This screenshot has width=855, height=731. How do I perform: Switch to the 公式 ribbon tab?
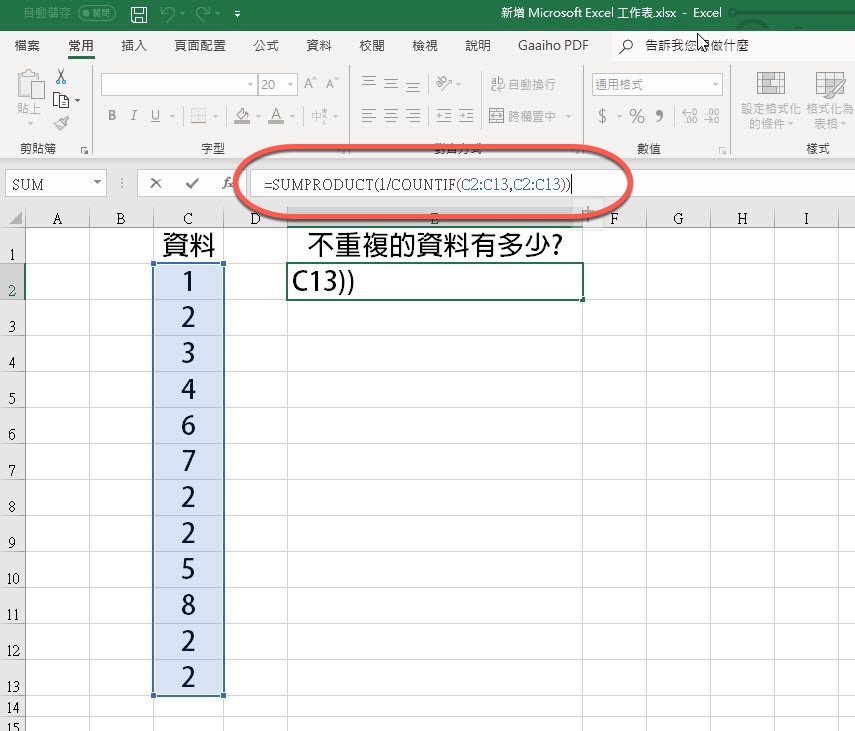pos(266,46)
